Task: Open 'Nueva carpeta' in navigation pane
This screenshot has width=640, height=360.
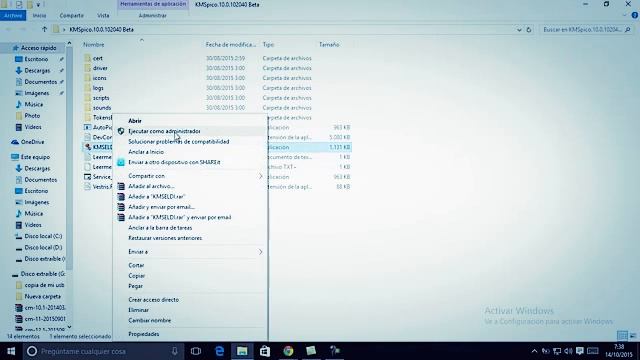Action: click(42, 296)
